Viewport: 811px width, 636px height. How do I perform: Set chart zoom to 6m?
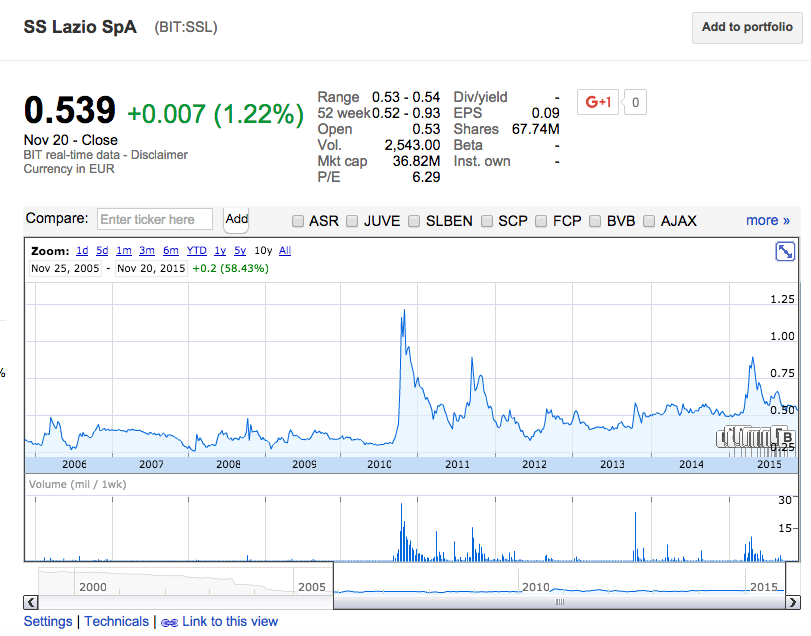click(171, 251)
